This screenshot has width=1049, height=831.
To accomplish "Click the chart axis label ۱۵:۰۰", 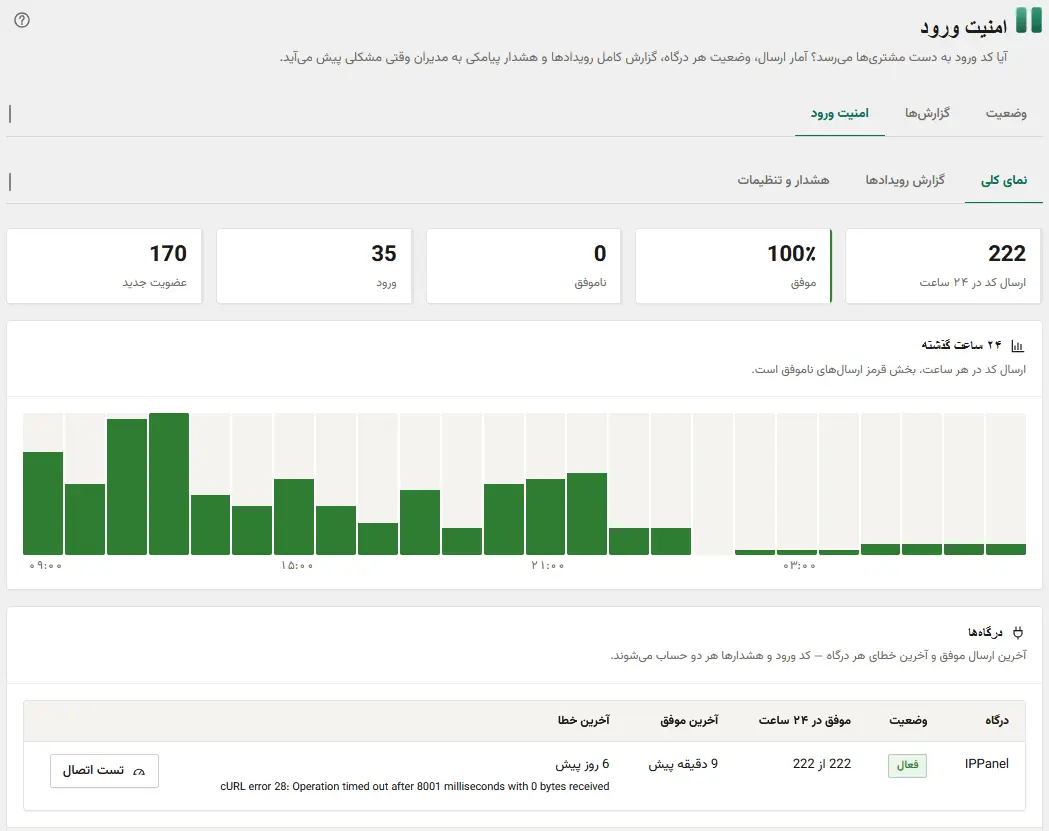I will (x=297, y=566).
